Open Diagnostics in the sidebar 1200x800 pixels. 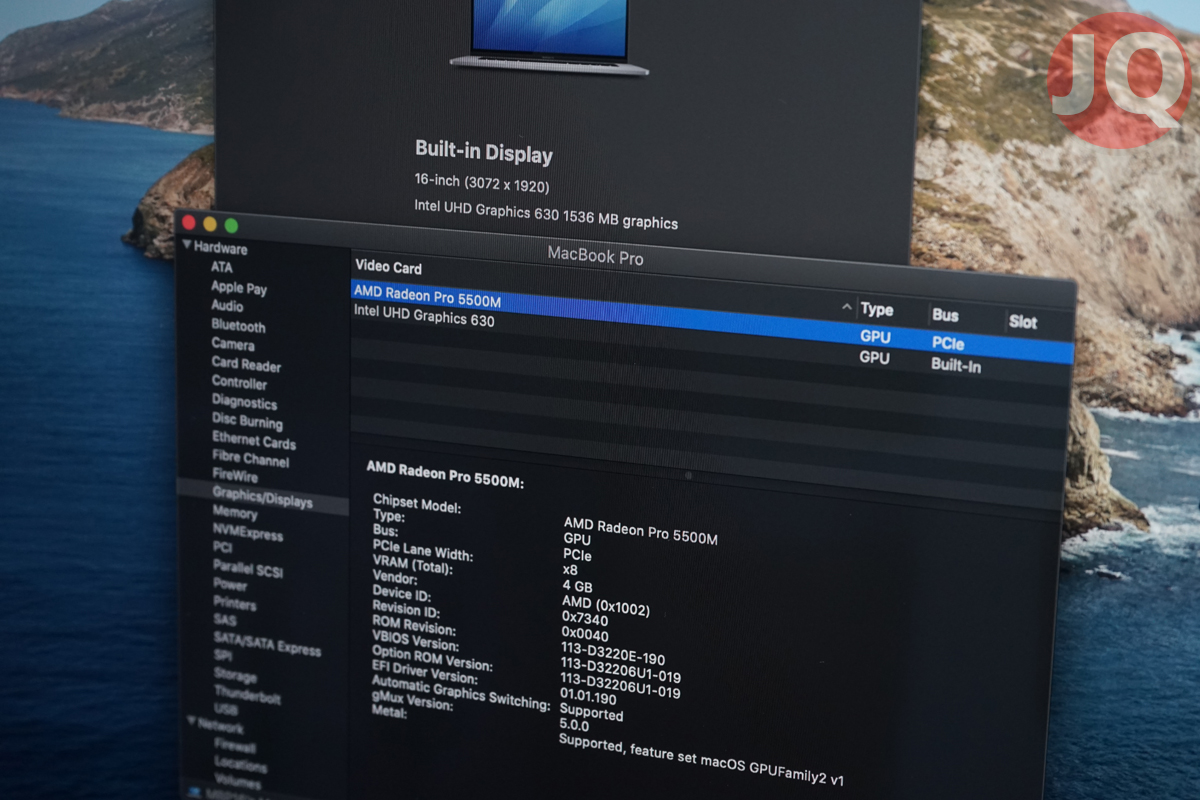click(244, 402)
